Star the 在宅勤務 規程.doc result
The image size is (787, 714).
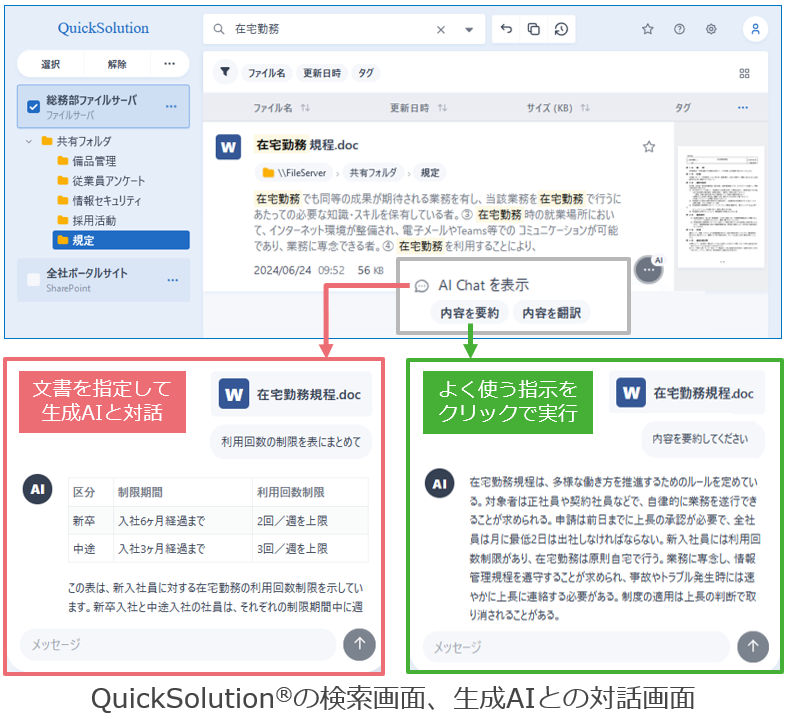click(649, 147)
